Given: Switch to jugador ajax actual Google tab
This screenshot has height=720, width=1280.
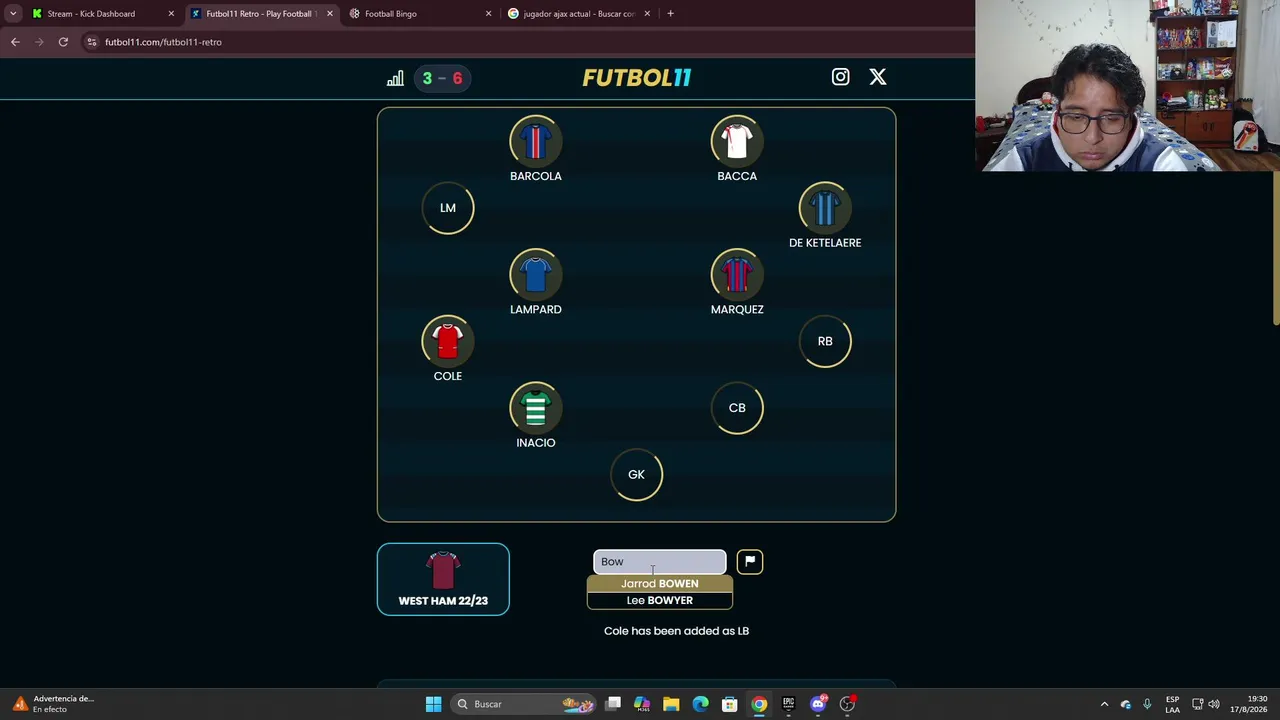Looking at the screenshot, I should click(x=579, y=14).
